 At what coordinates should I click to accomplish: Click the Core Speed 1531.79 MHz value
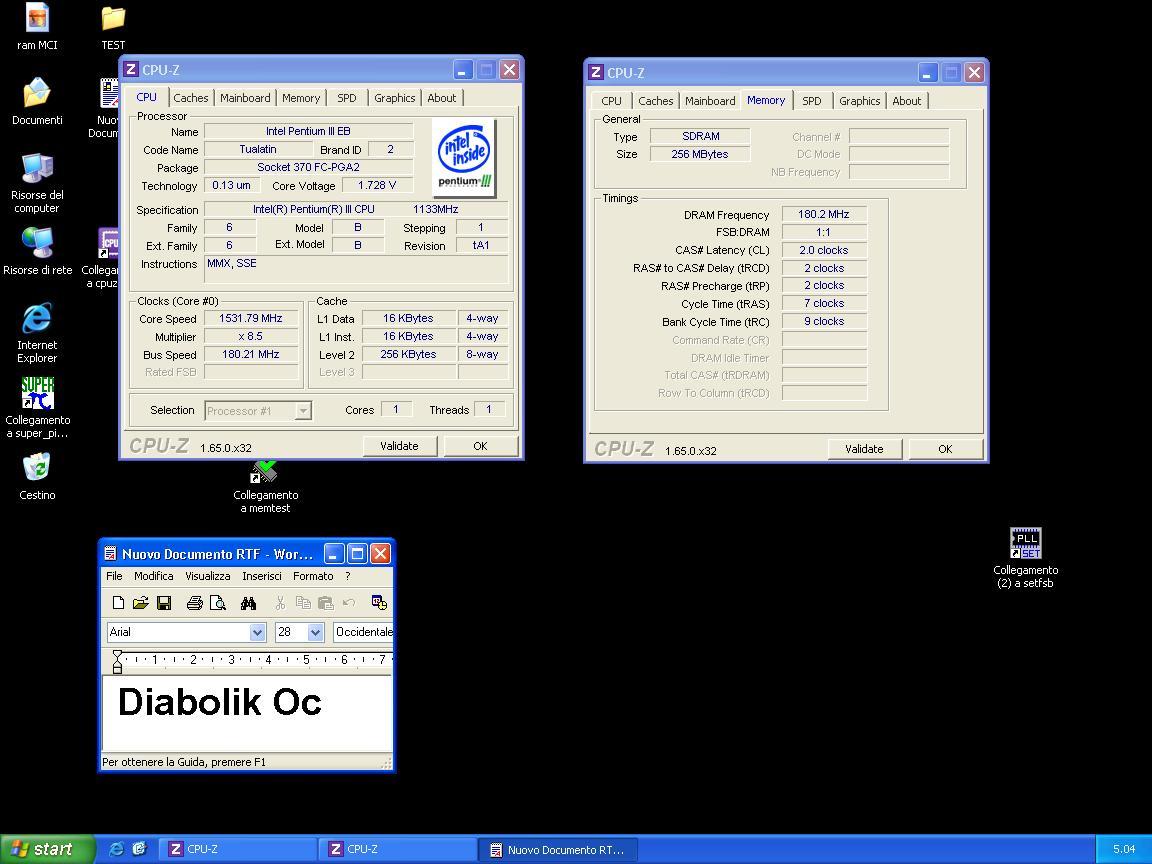(x=251, y=318)
